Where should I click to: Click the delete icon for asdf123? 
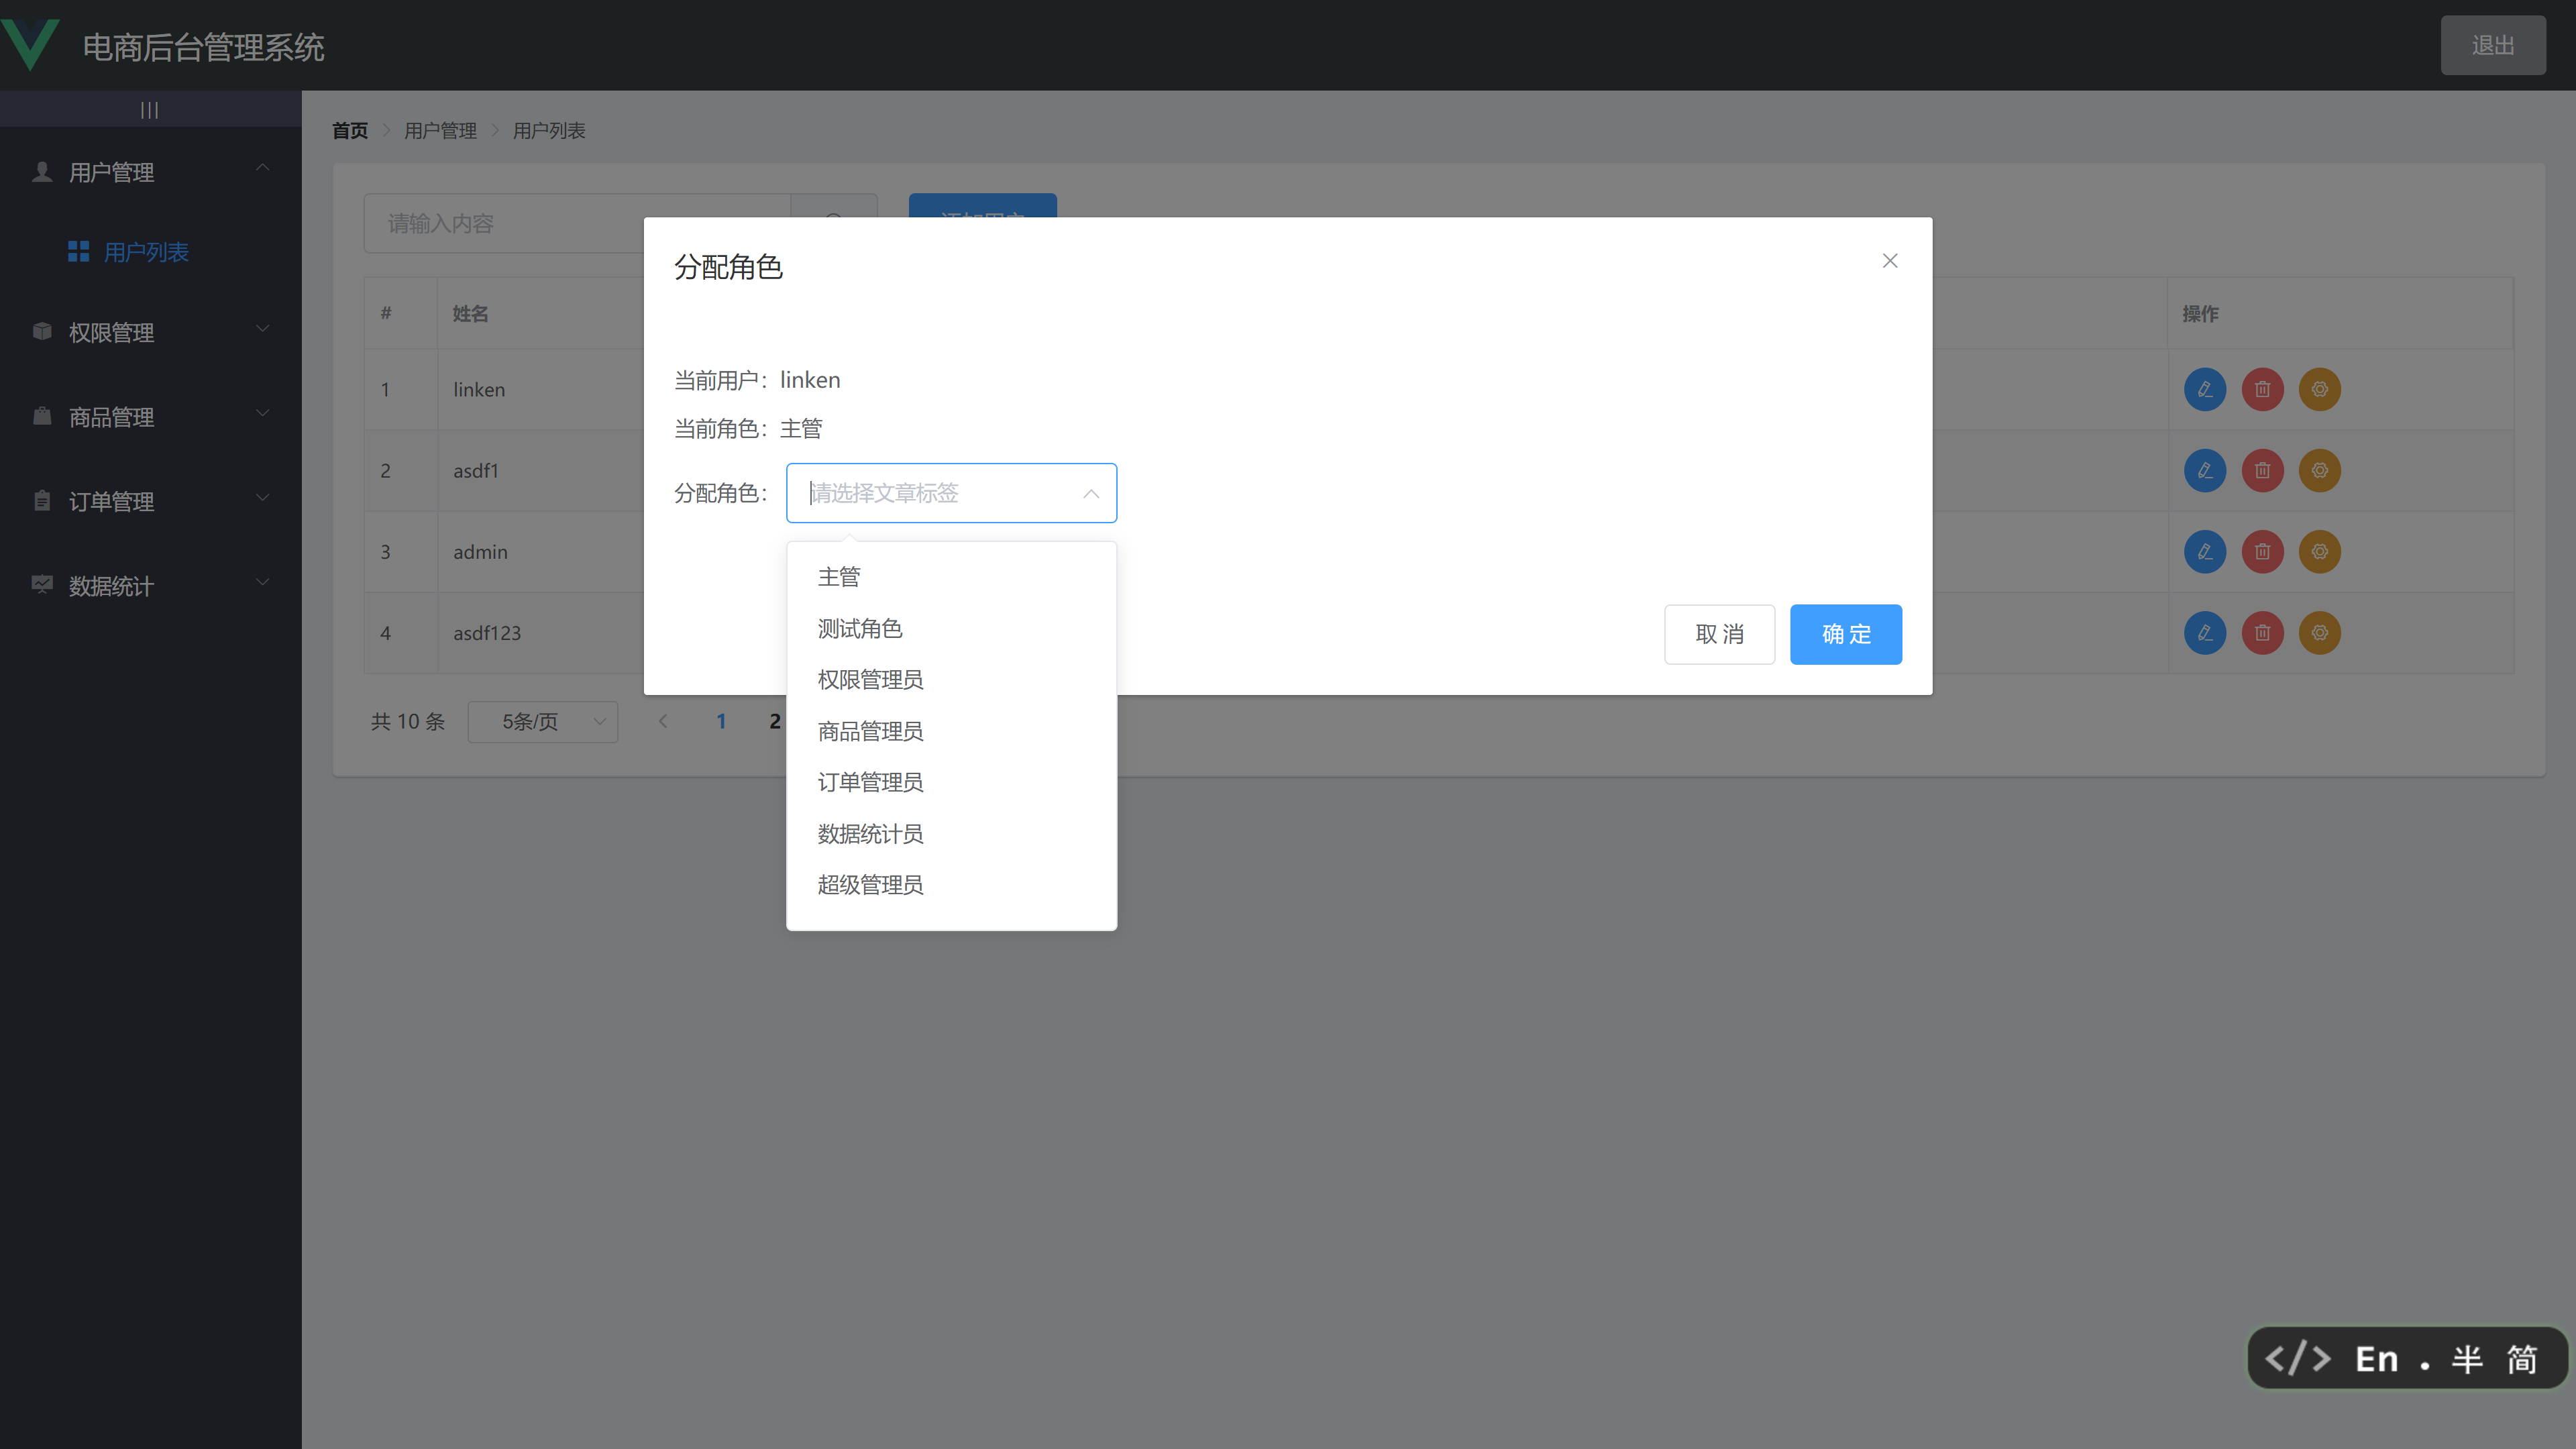(2262, 632)
